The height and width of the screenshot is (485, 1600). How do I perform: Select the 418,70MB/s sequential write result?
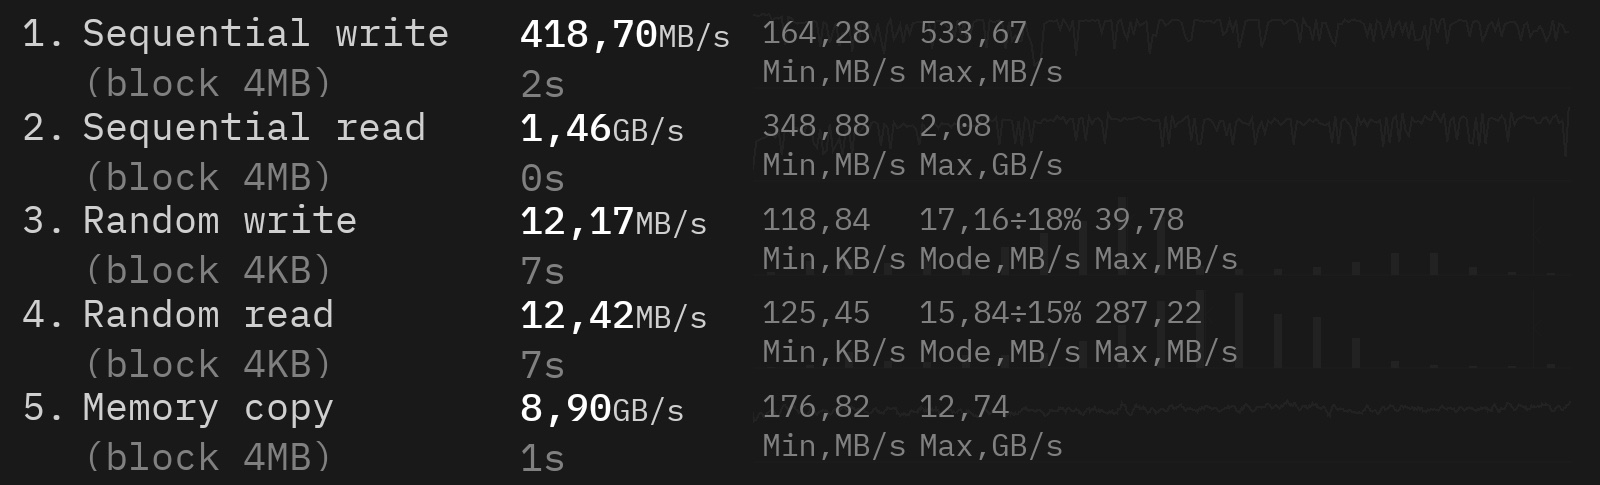624,35
